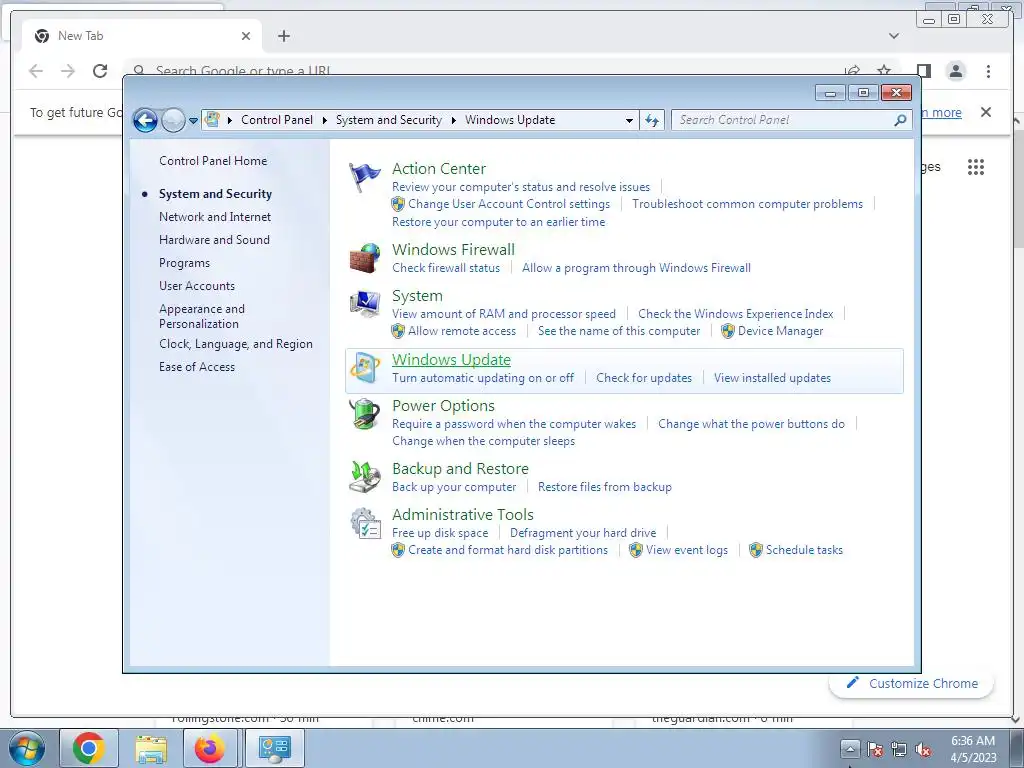Viewport: 1024px width, 768px height.
Task: Open the Windows Update icon
Action: pos(364,368)
